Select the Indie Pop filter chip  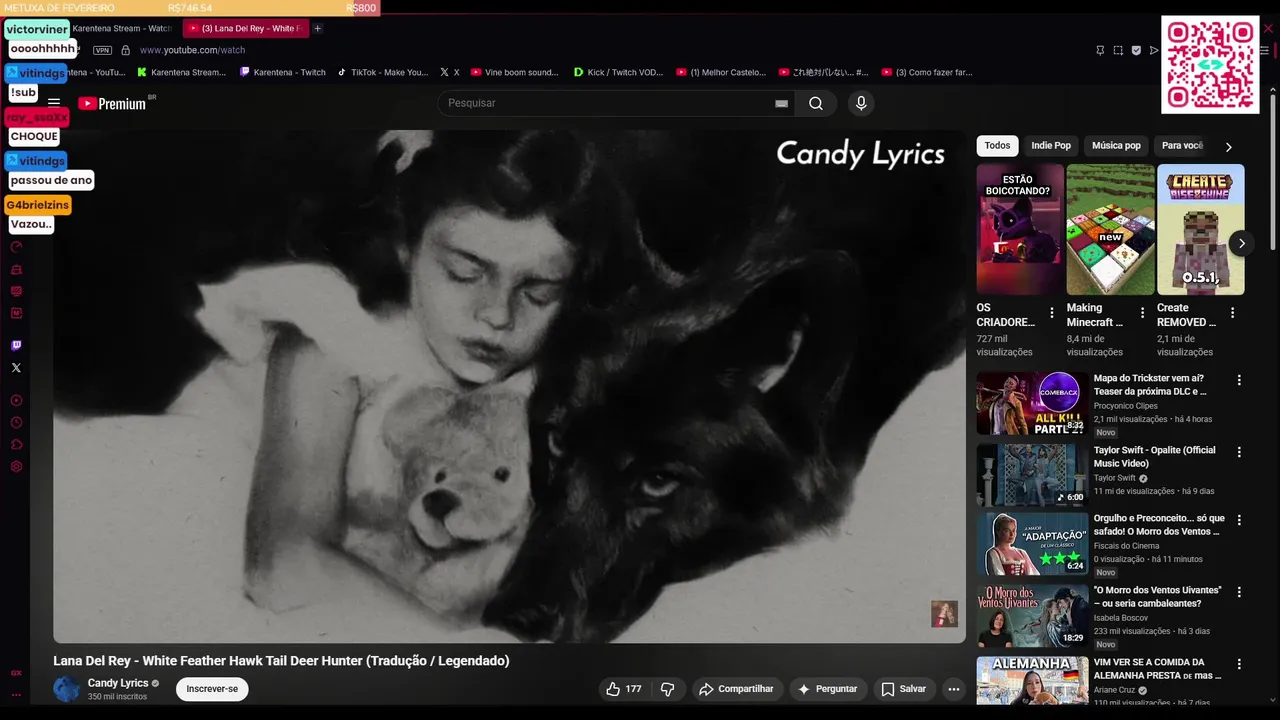1051,146
